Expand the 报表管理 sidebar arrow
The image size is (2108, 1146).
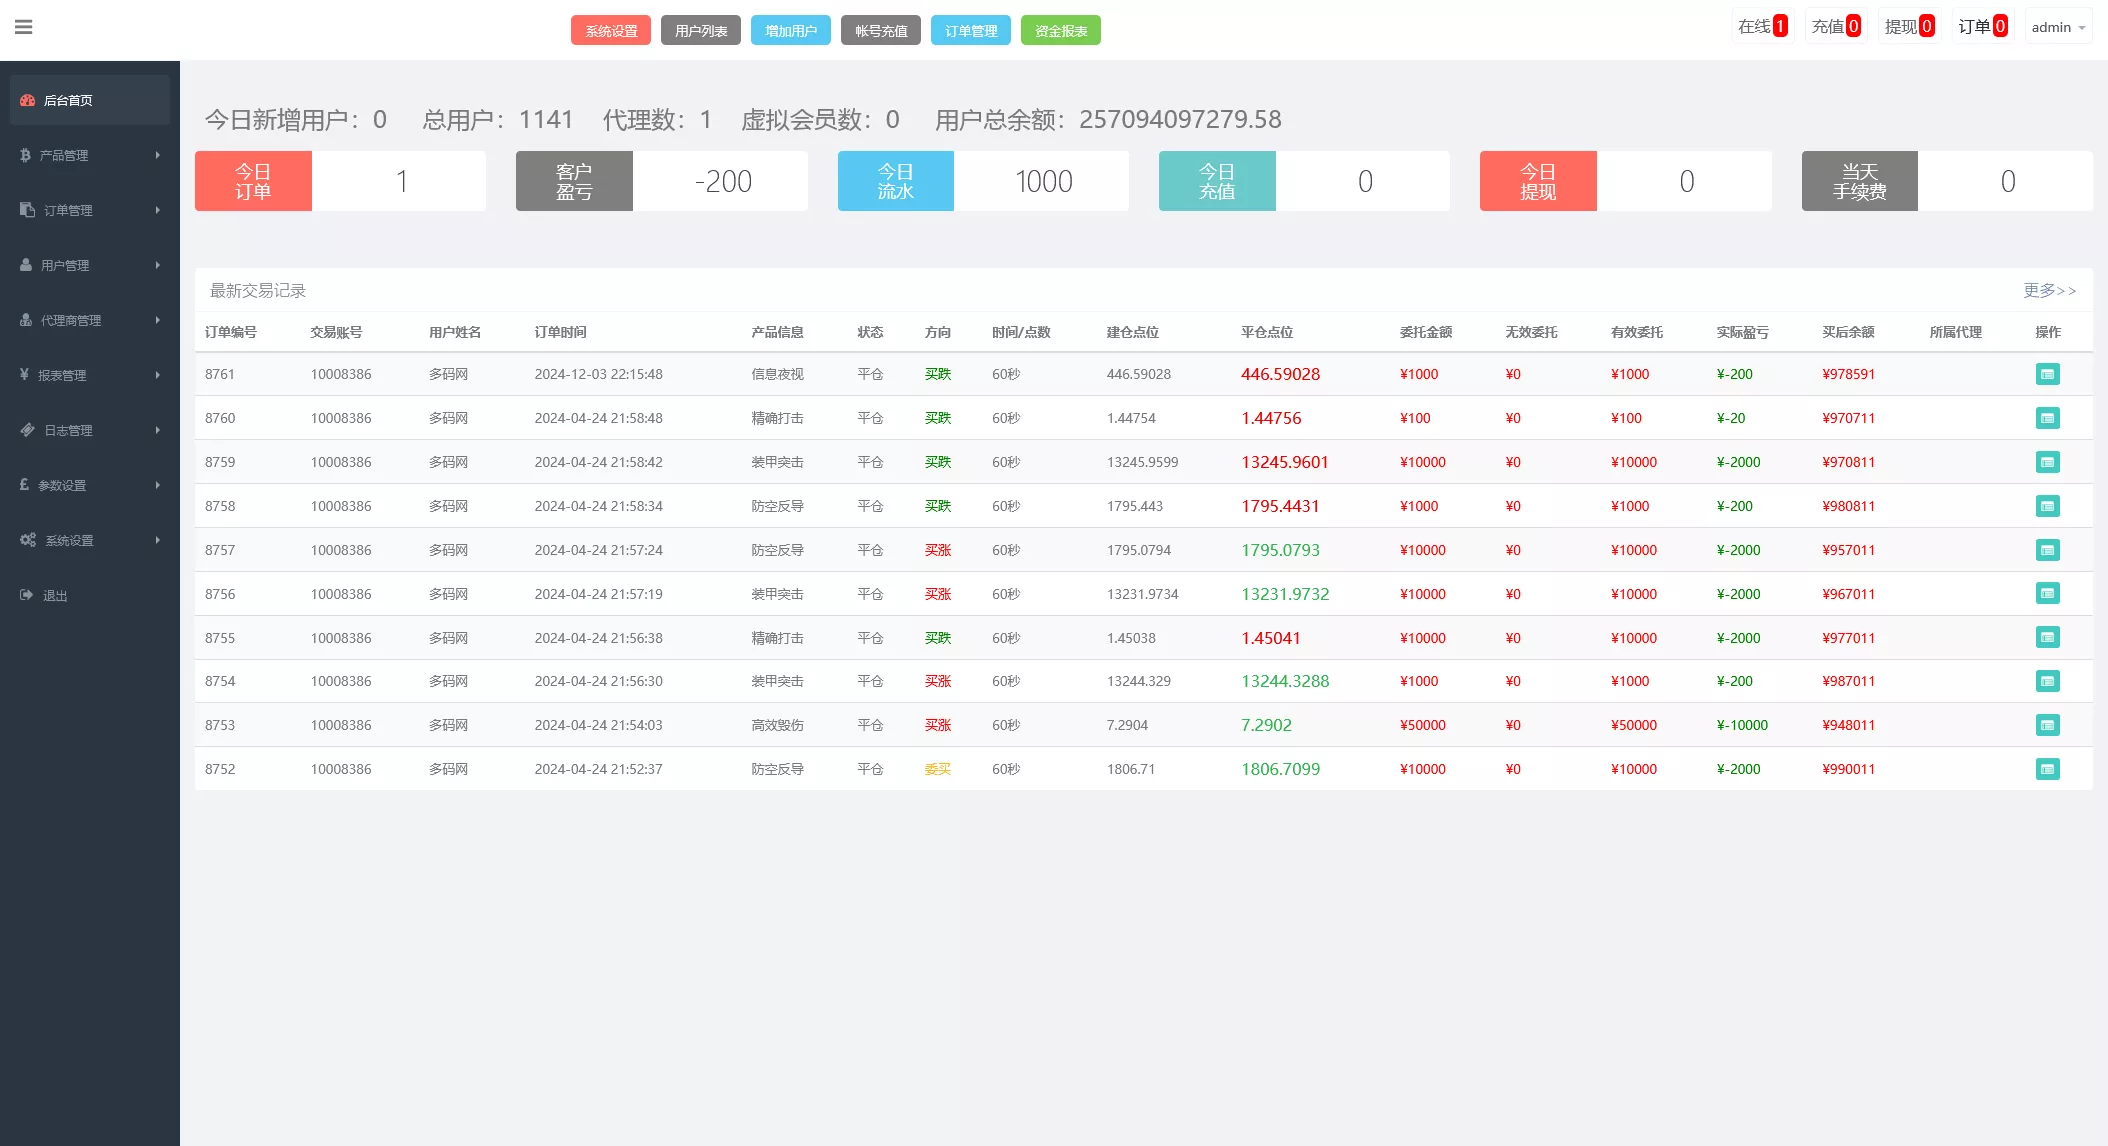tap(158, 375)
